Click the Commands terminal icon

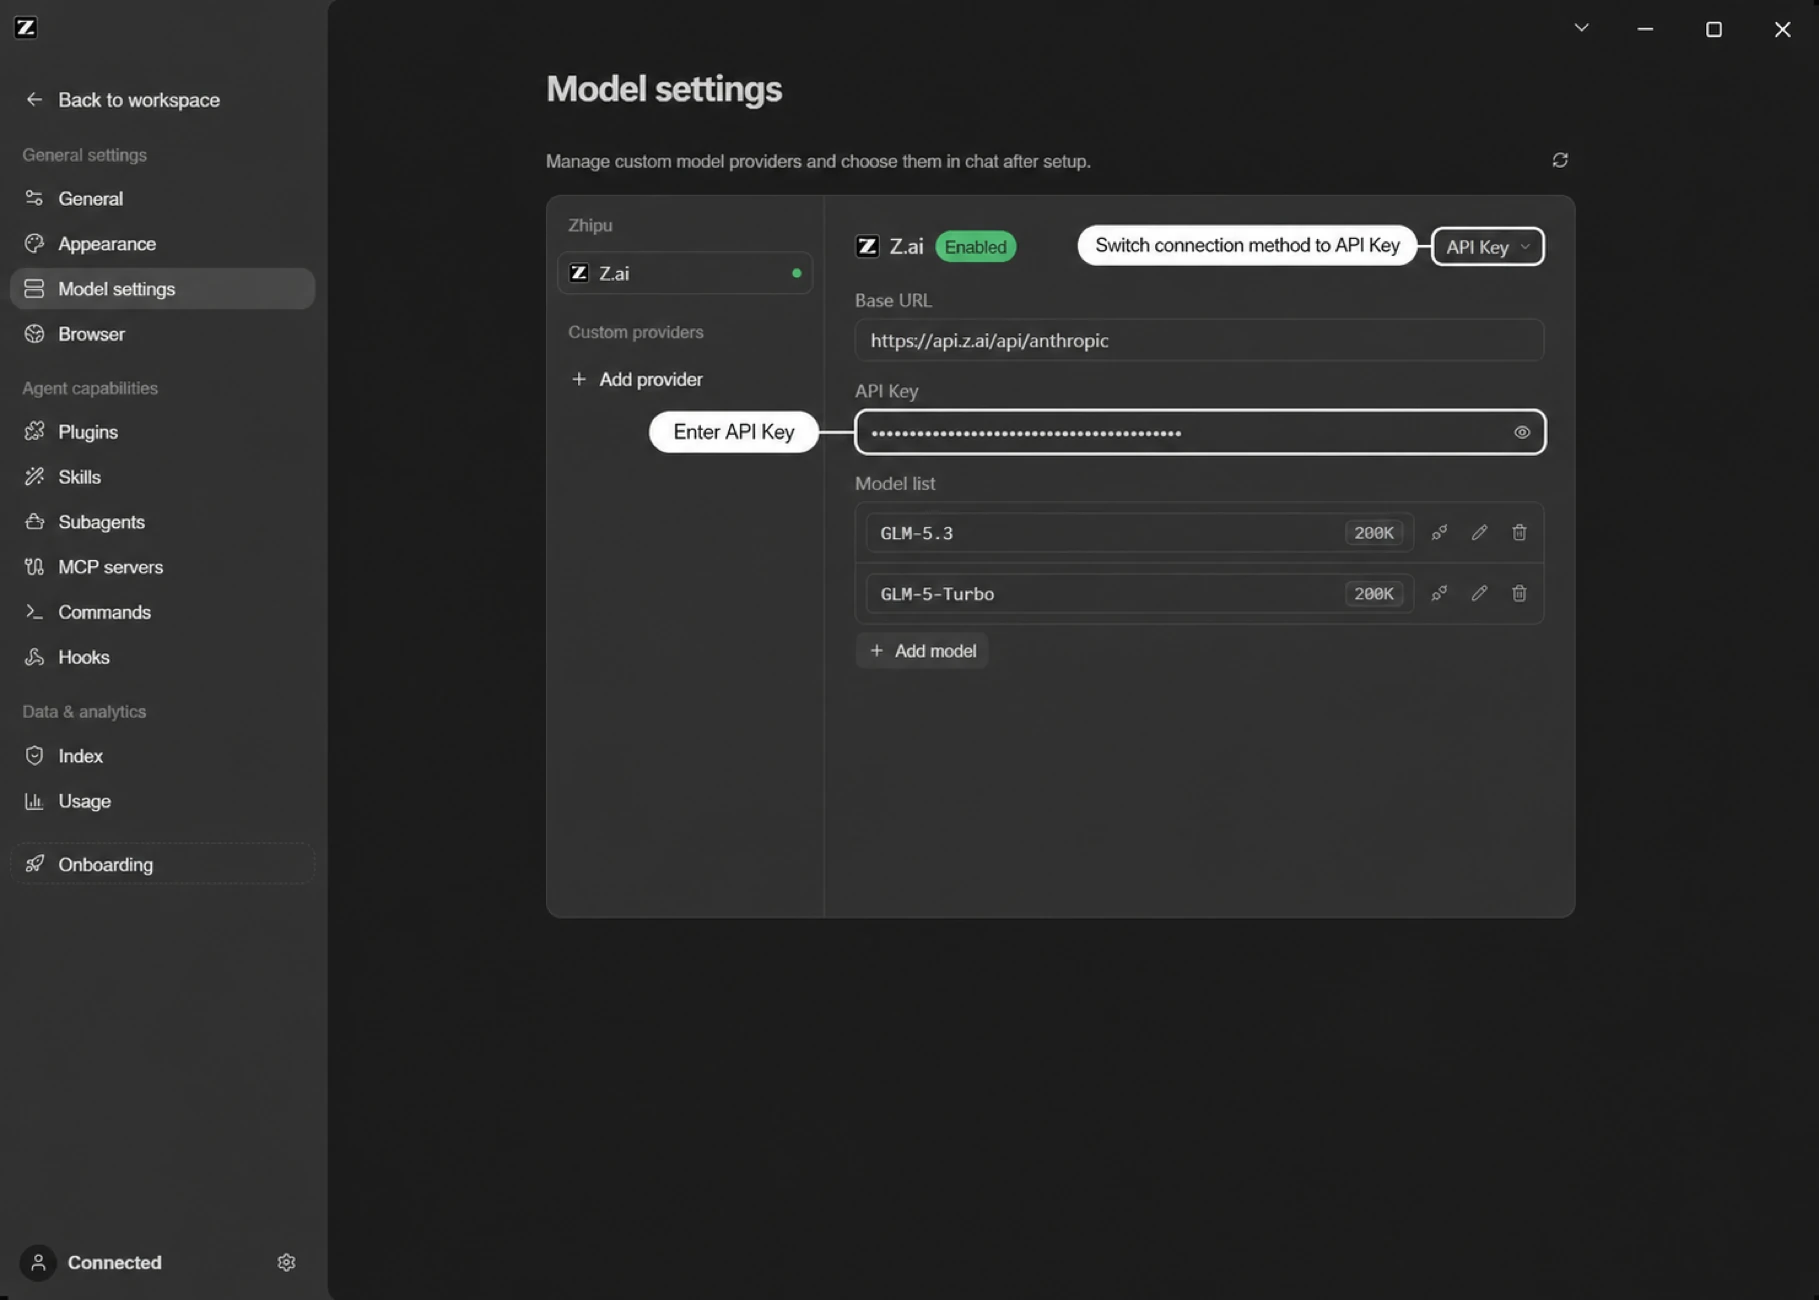point(34,611)
